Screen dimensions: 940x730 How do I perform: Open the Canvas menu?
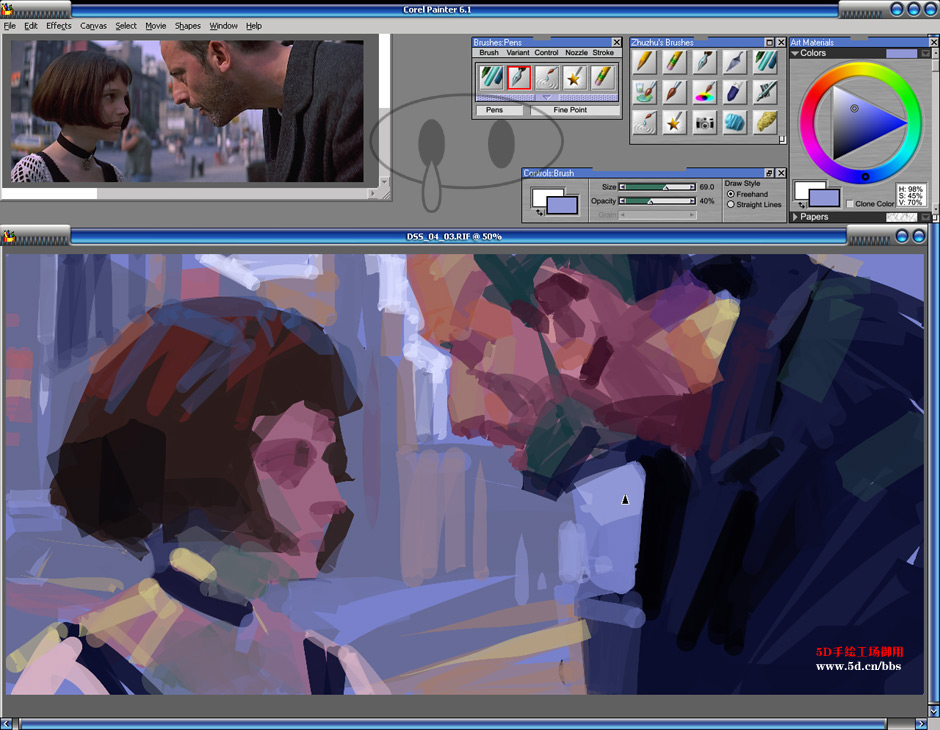(94, 26)
